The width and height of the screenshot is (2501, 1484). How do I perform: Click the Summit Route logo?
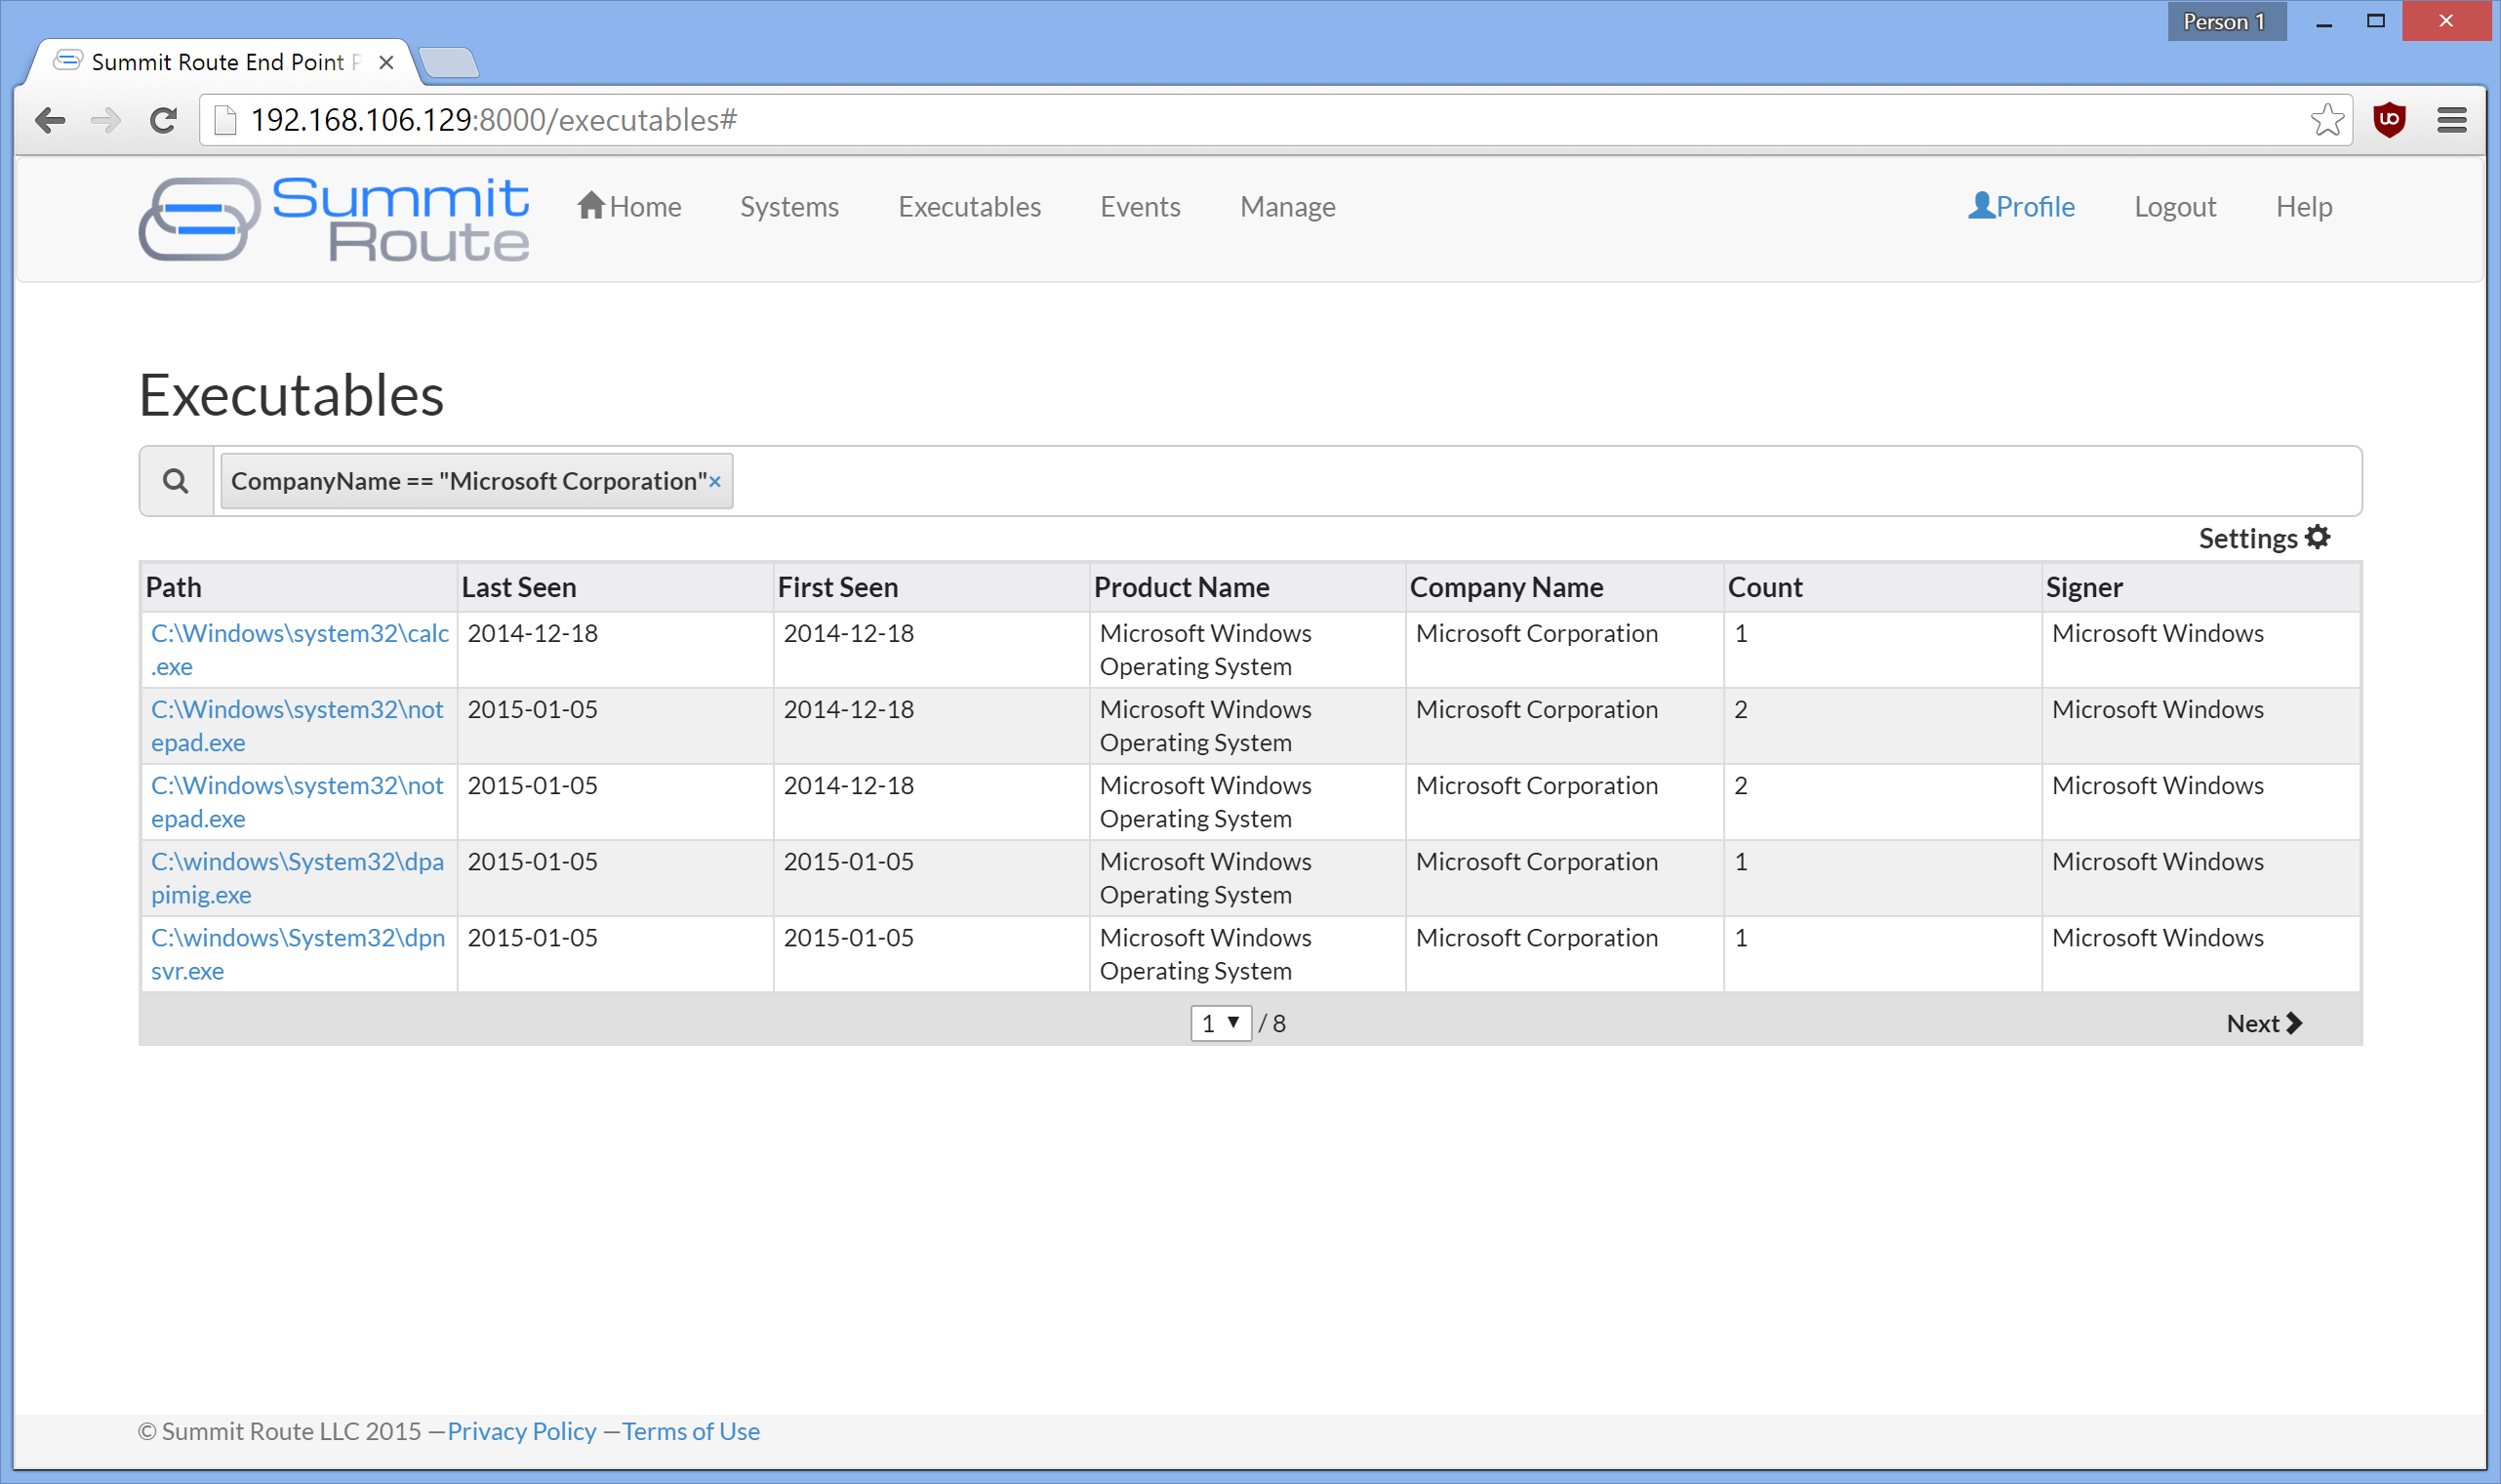(334, 219)
